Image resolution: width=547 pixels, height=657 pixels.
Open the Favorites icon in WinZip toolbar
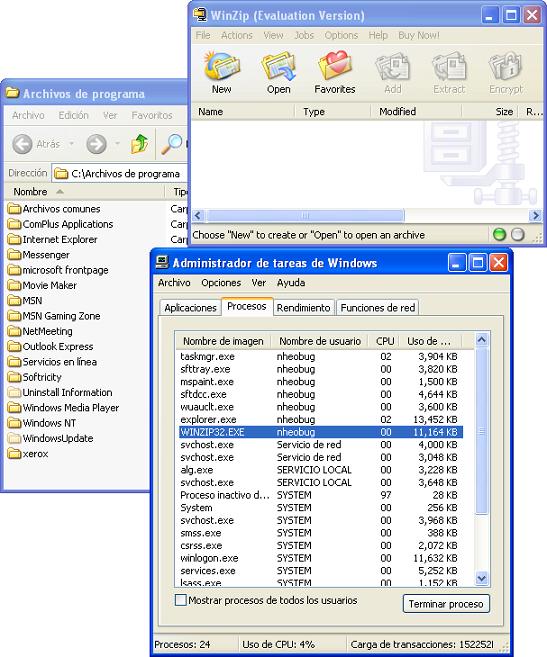[334, 72]
